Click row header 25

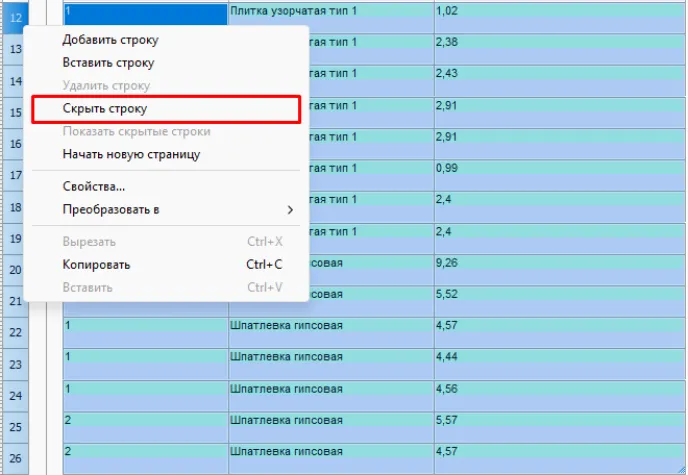(15, 428)
